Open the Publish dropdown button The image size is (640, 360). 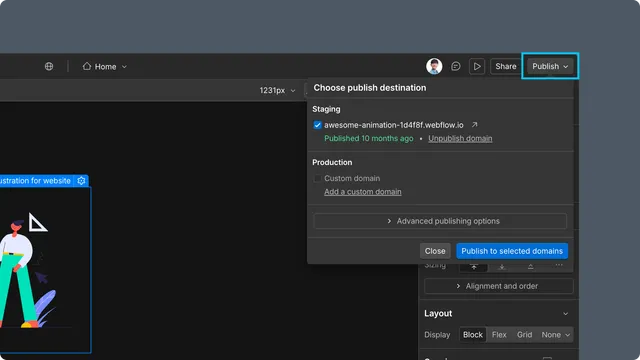point(550,66)
